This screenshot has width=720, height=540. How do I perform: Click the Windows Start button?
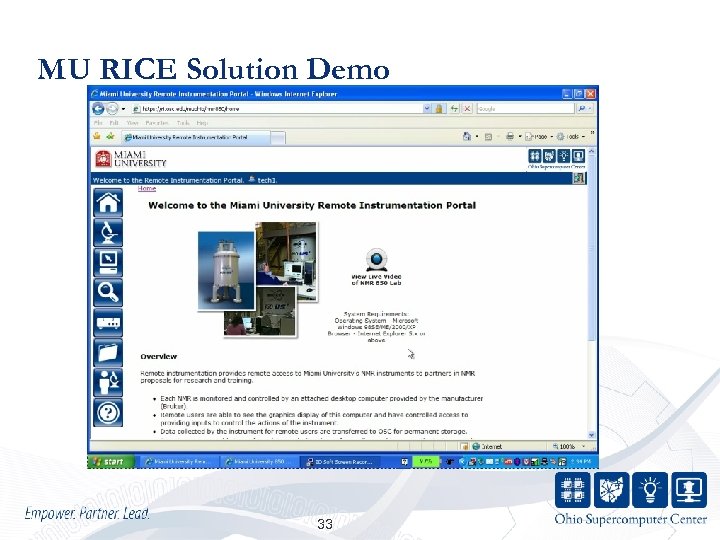pos(111,461)
